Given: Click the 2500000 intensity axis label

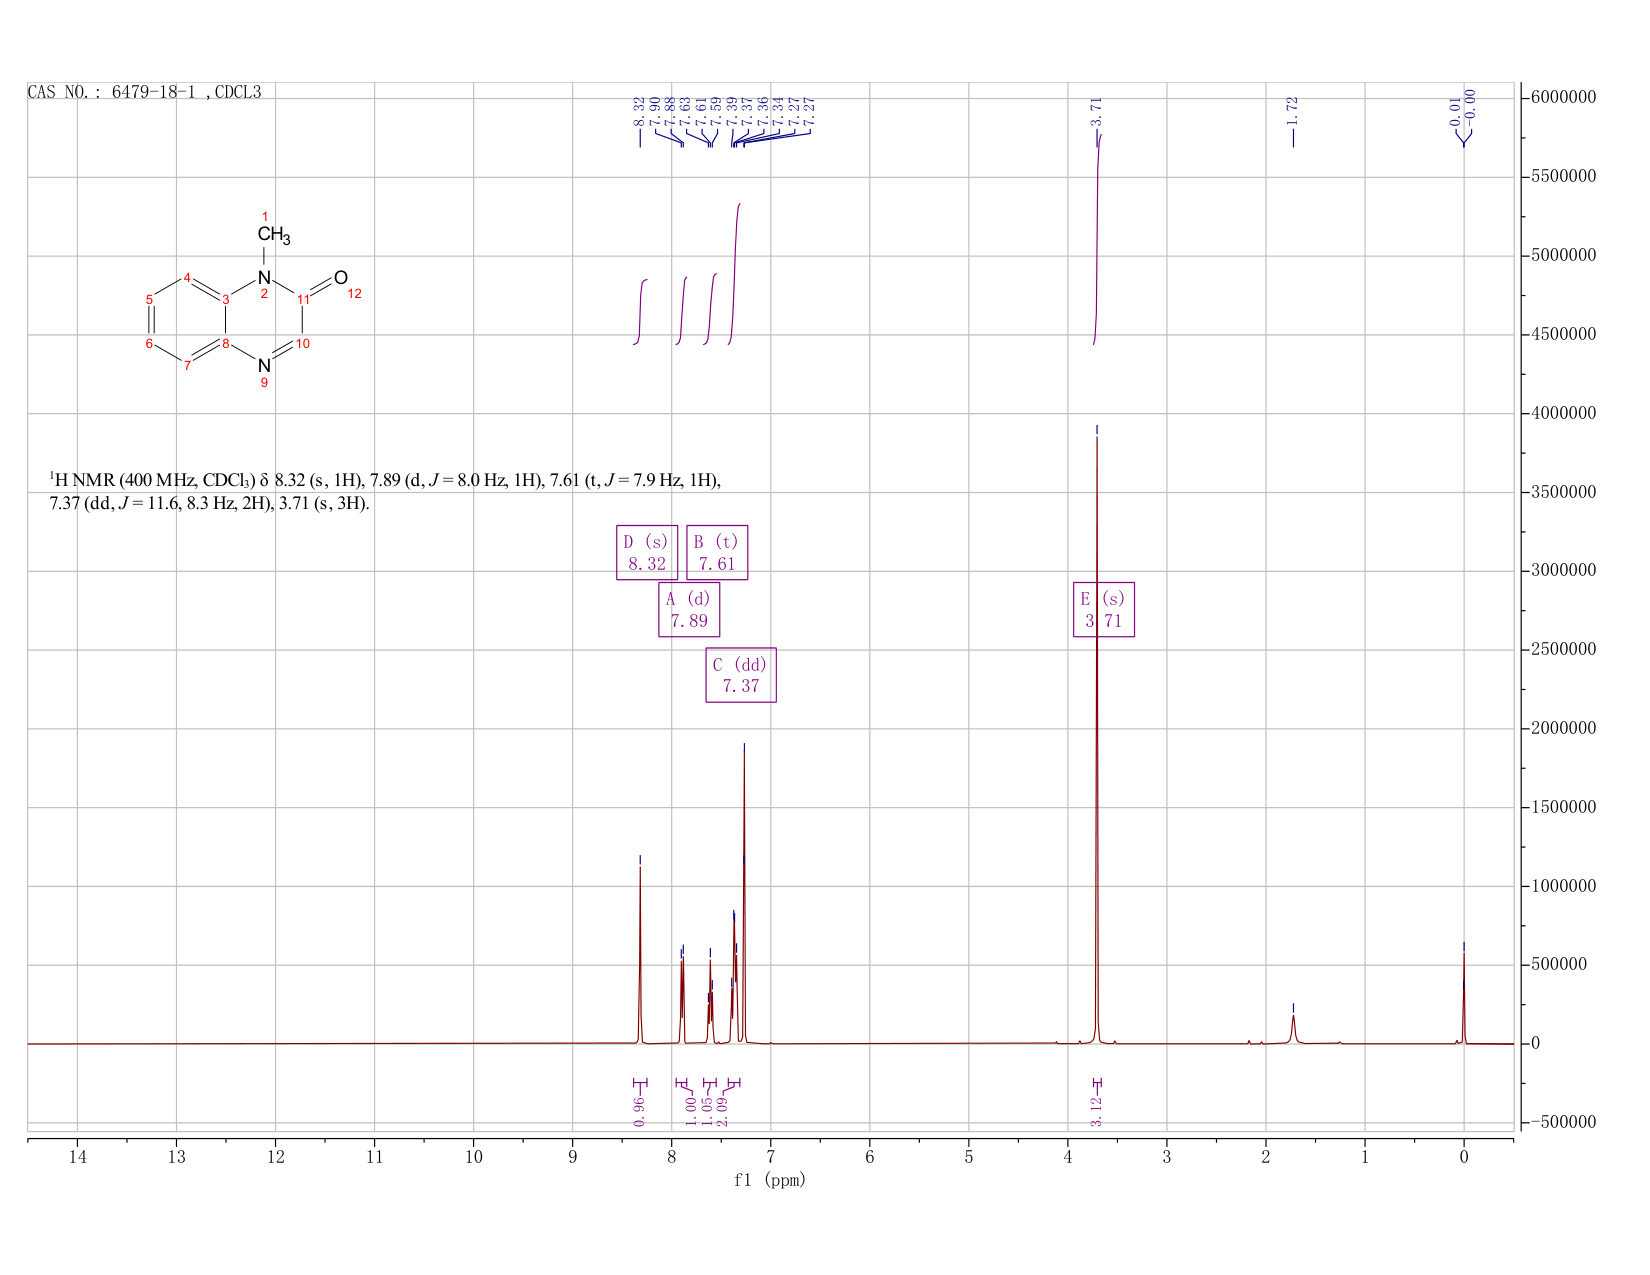Looking at the screenshot, I should click(1563, 650).
